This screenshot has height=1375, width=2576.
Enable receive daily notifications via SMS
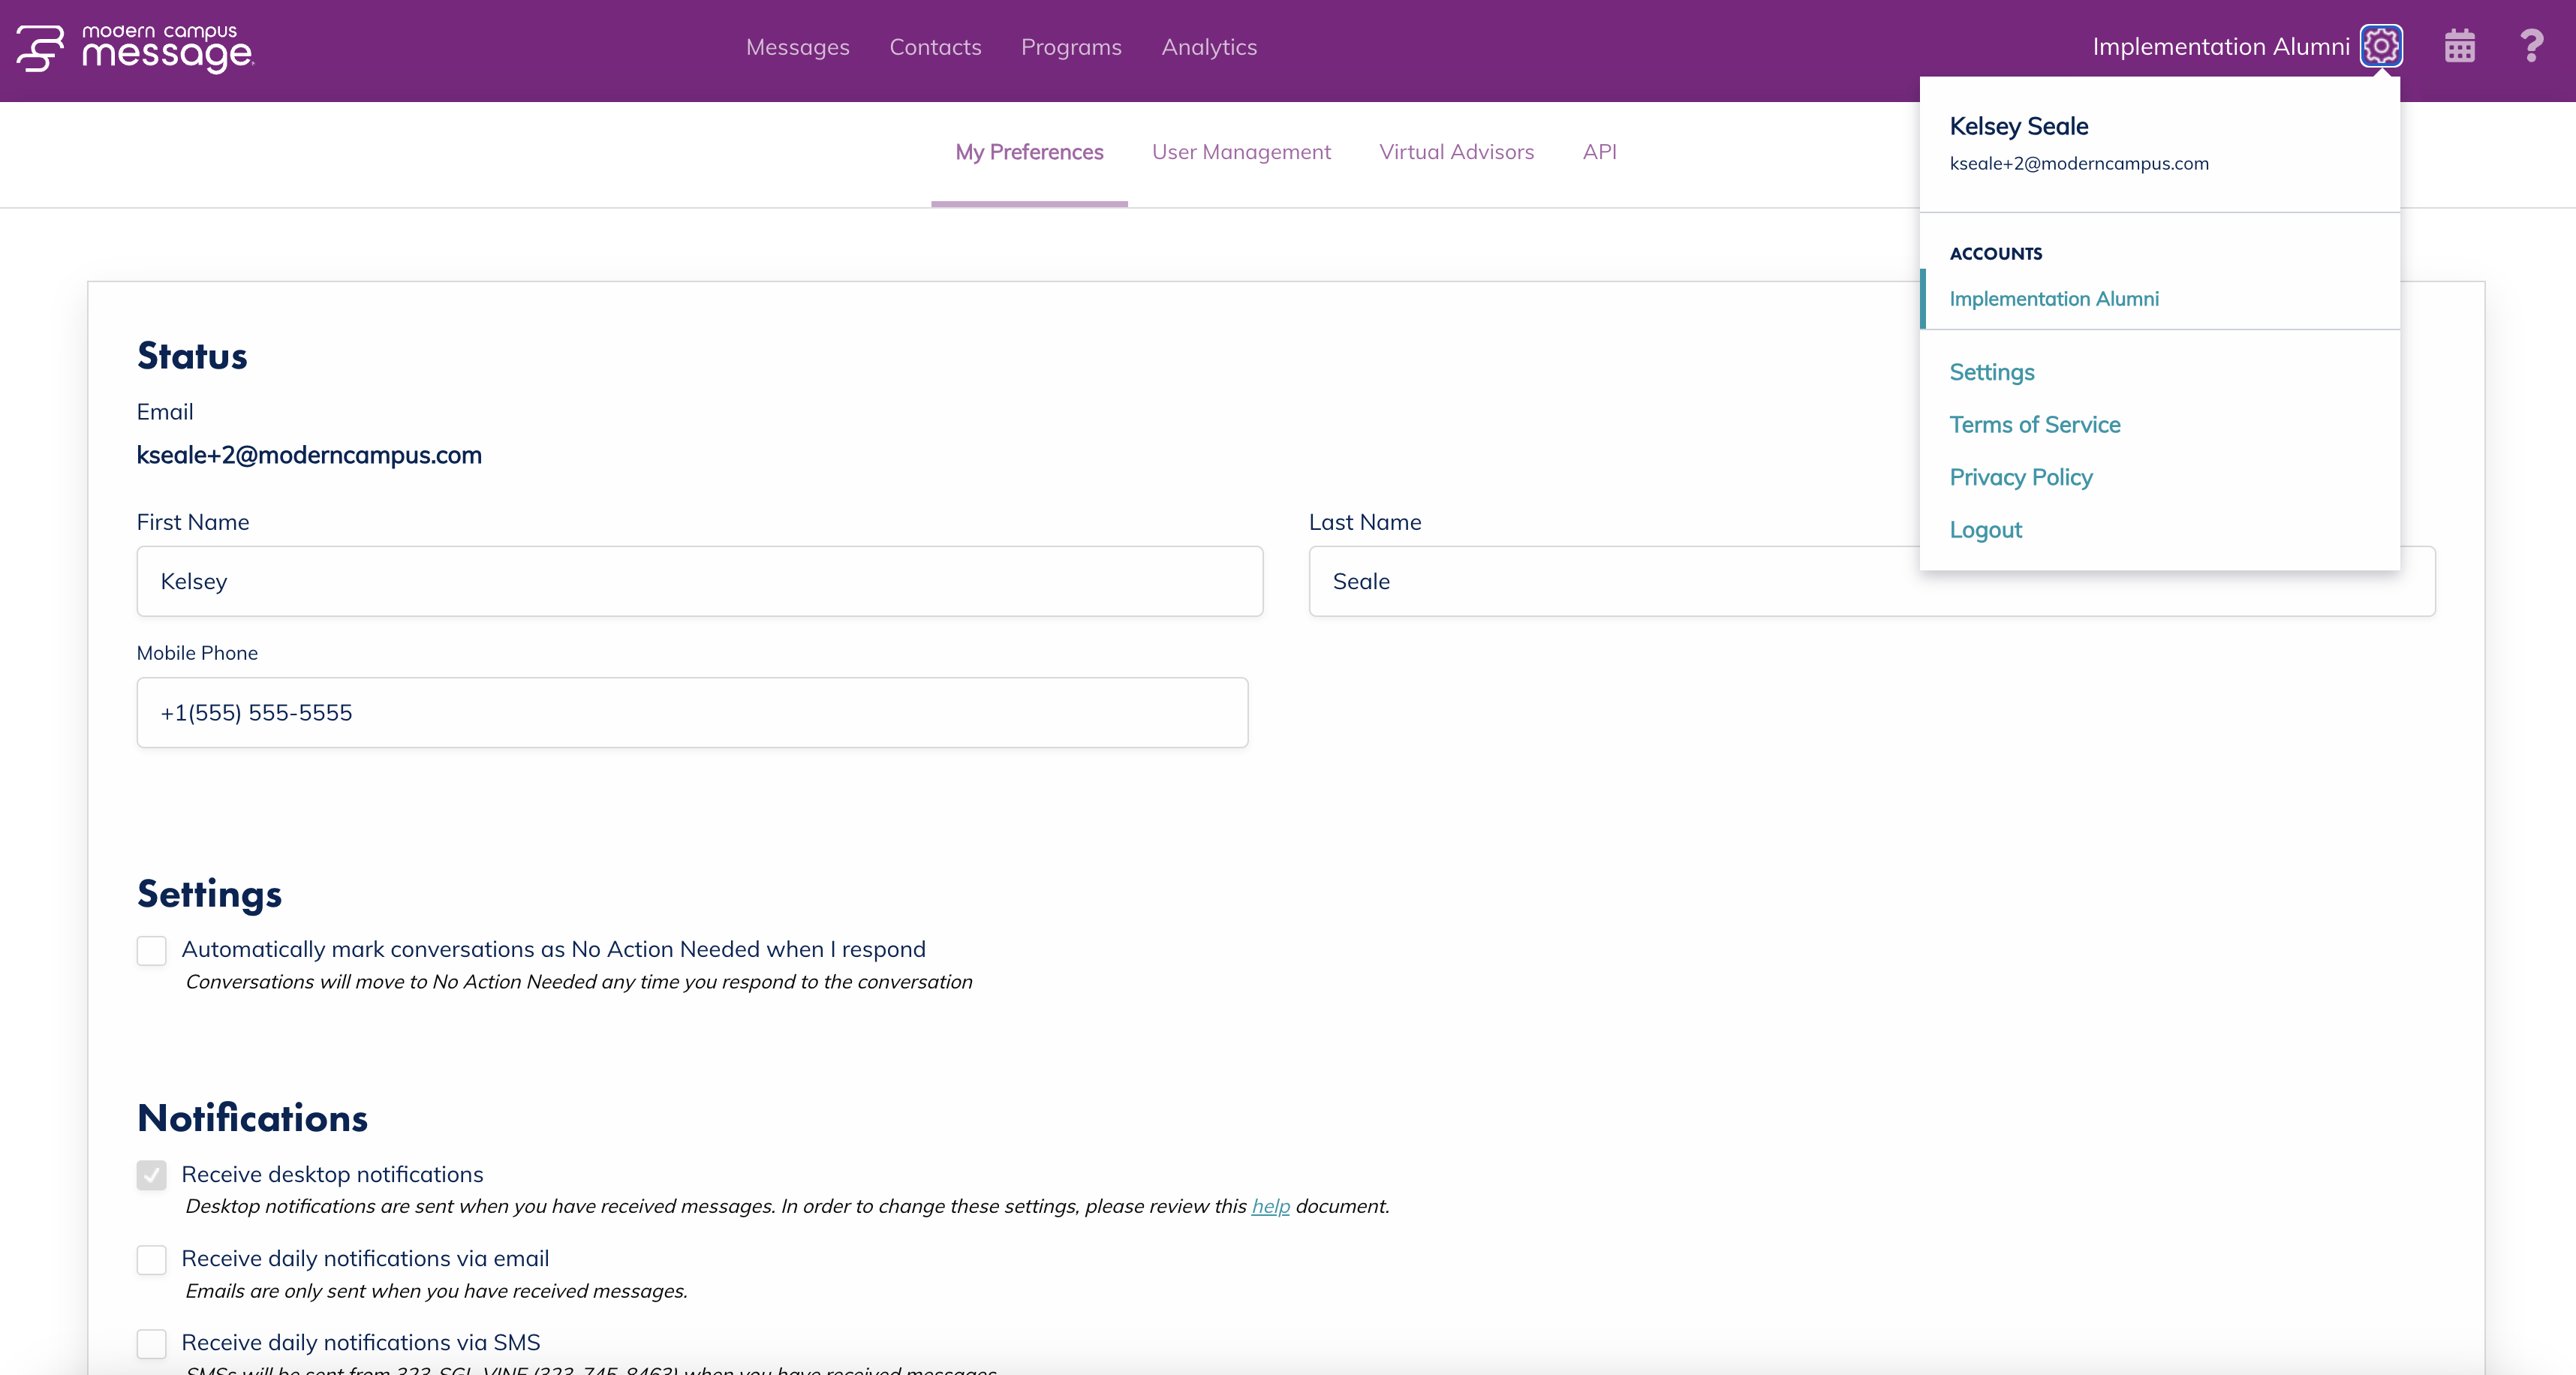click(x=151, y=1343)
